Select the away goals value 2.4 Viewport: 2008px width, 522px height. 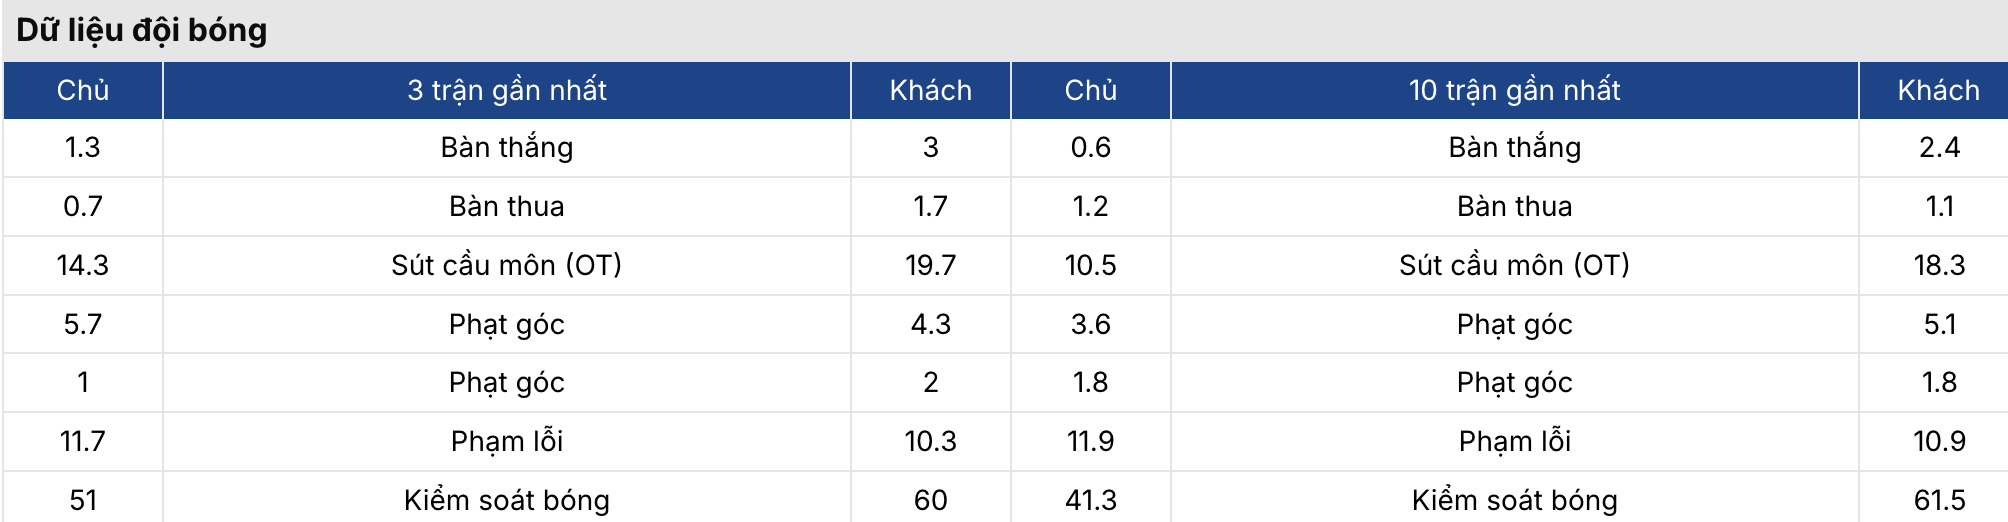(1938, 148)
